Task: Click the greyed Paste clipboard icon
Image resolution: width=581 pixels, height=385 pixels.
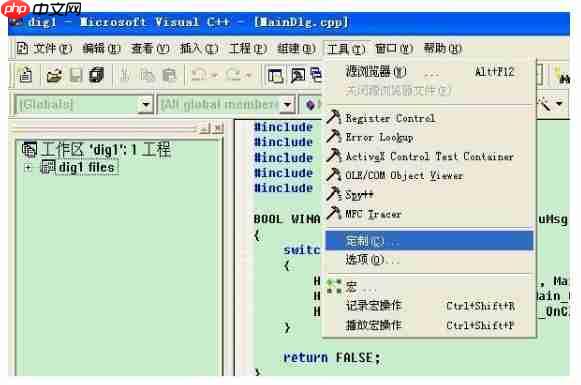Action: (x=170, y=76)
